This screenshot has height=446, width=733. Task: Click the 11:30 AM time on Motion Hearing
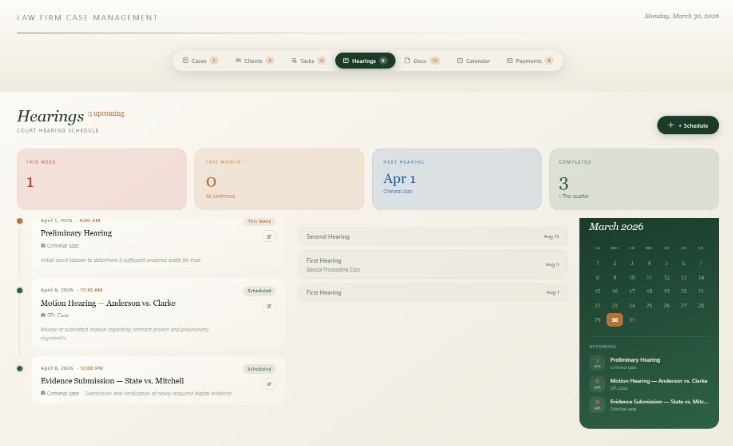click(91, 290)
